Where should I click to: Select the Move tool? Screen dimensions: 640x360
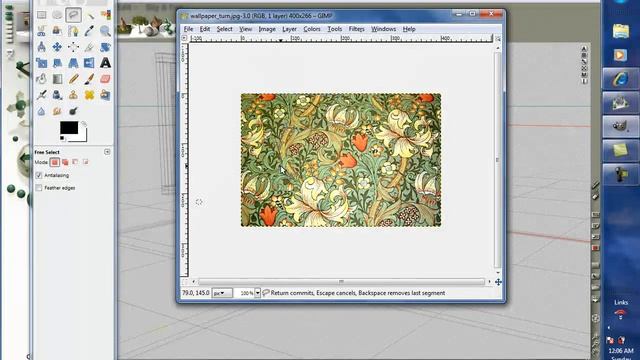click(57, 47)
